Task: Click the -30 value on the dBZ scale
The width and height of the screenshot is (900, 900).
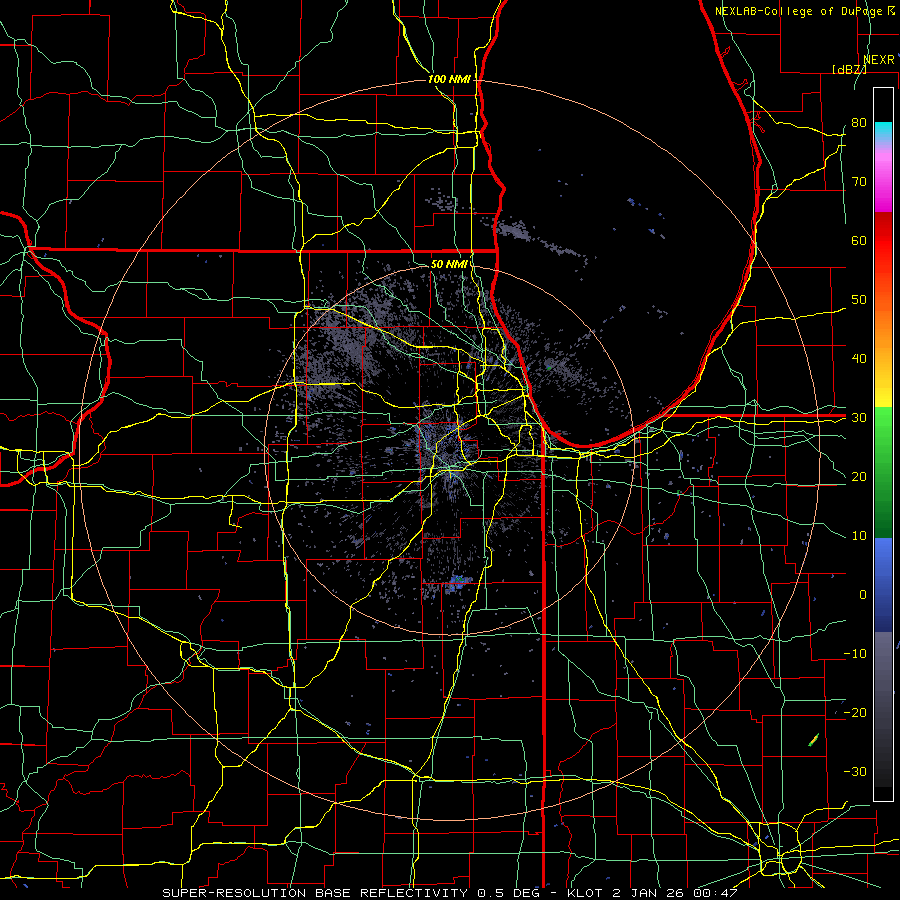Action: [855, 772]
